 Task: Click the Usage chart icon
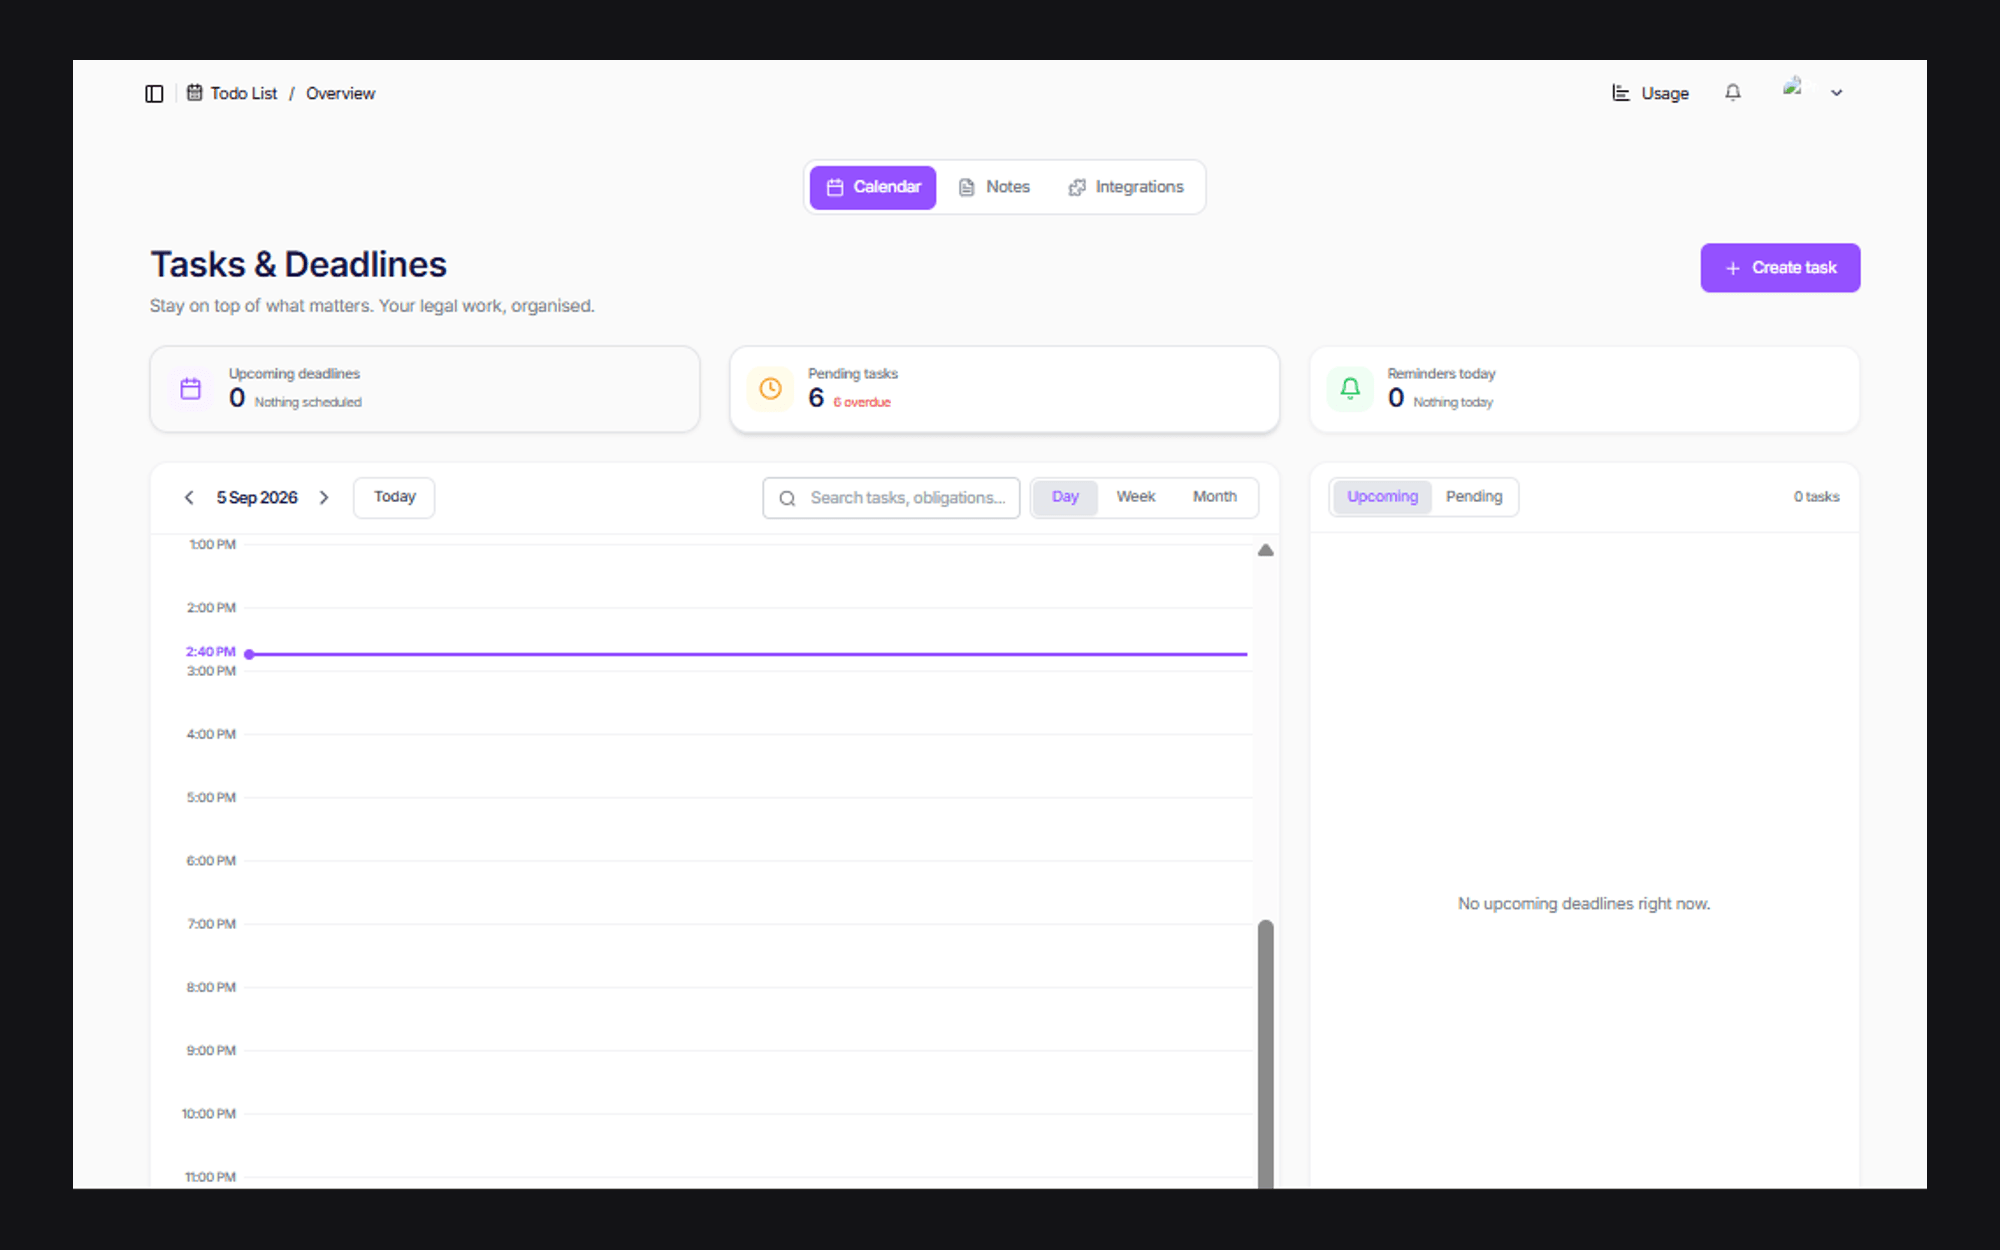point(1621,93)
